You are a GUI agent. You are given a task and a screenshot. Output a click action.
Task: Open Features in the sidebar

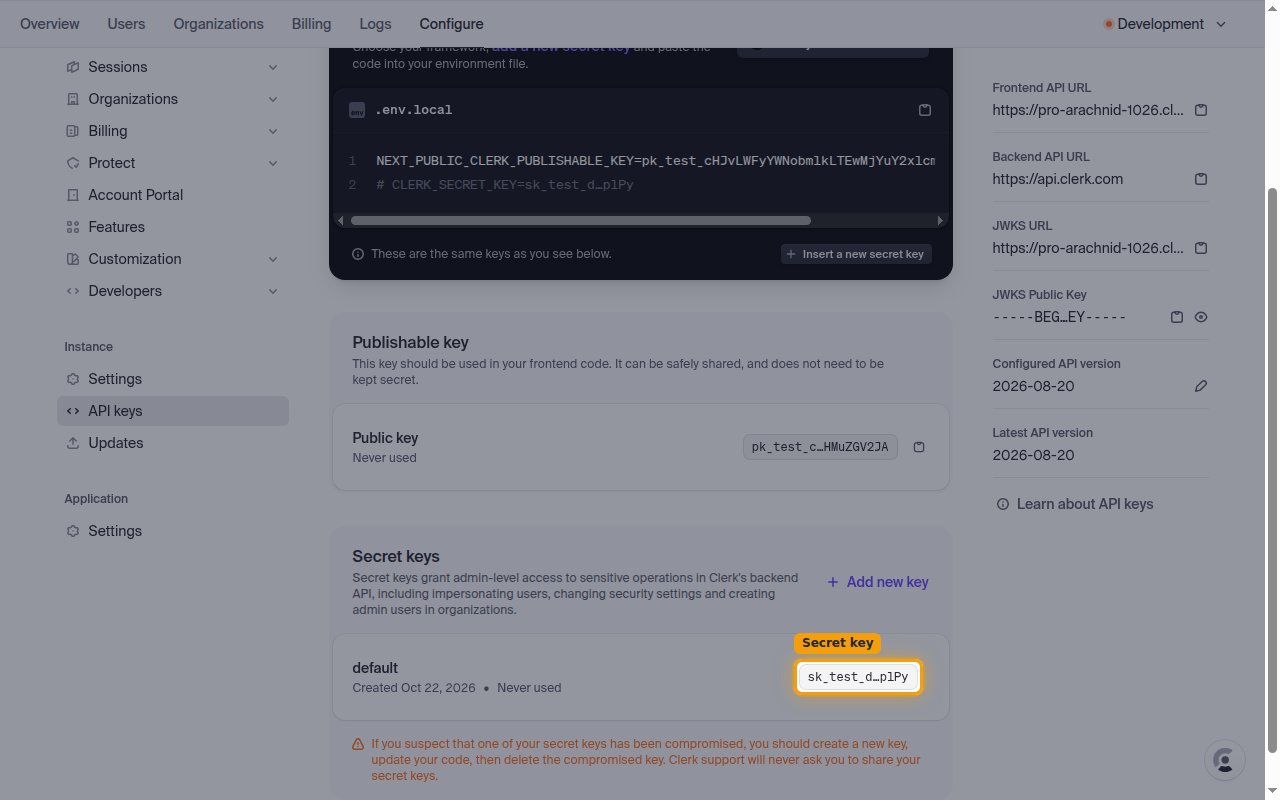point(173,227)
